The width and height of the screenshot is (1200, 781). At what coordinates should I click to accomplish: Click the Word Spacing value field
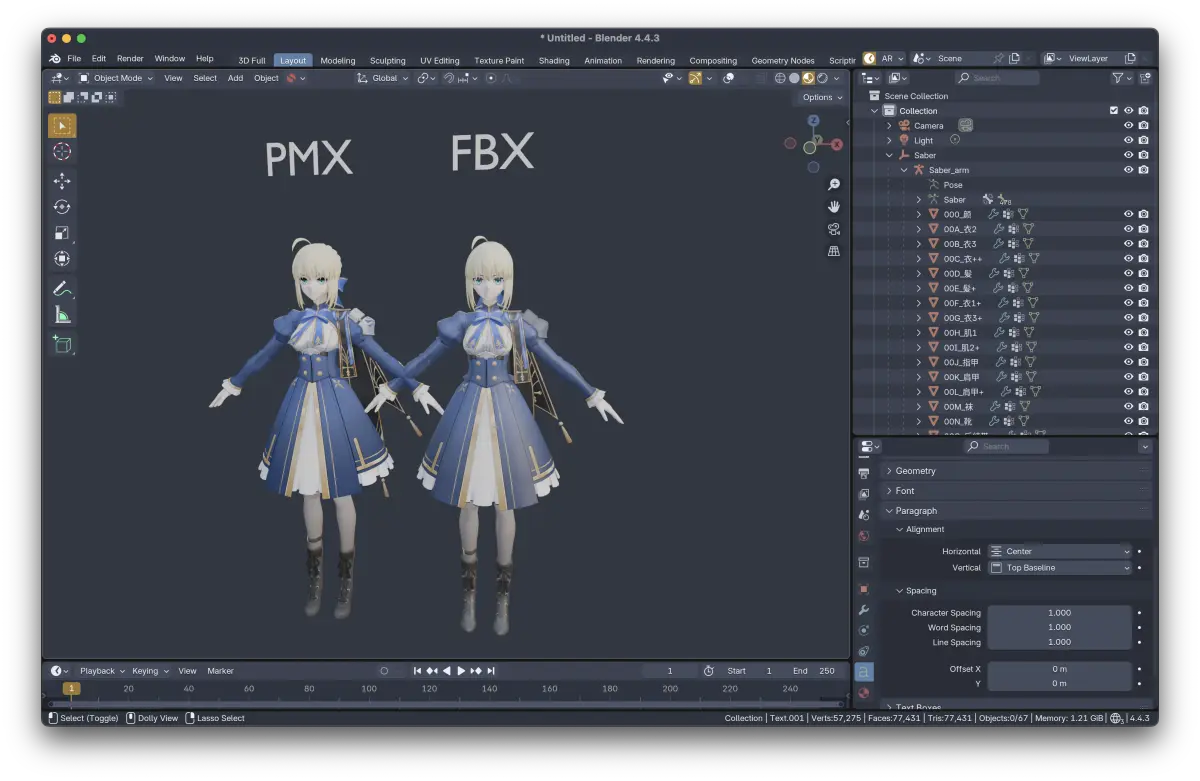[1060, 628]
